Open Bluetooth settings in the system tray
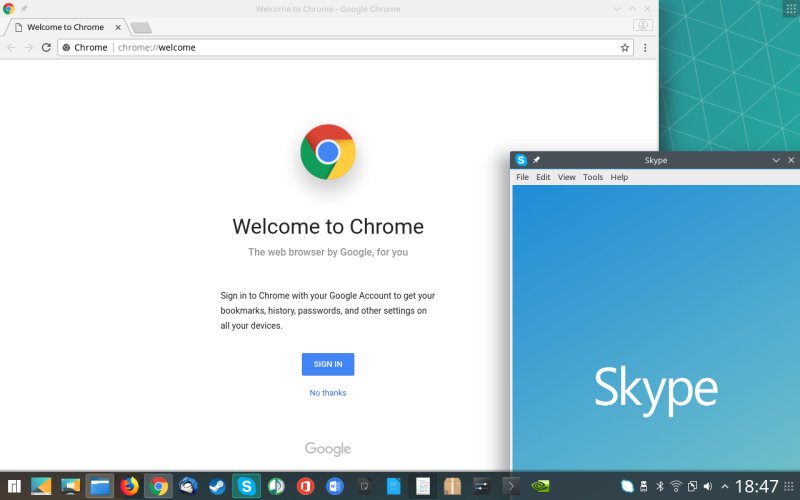 (660, 486)
